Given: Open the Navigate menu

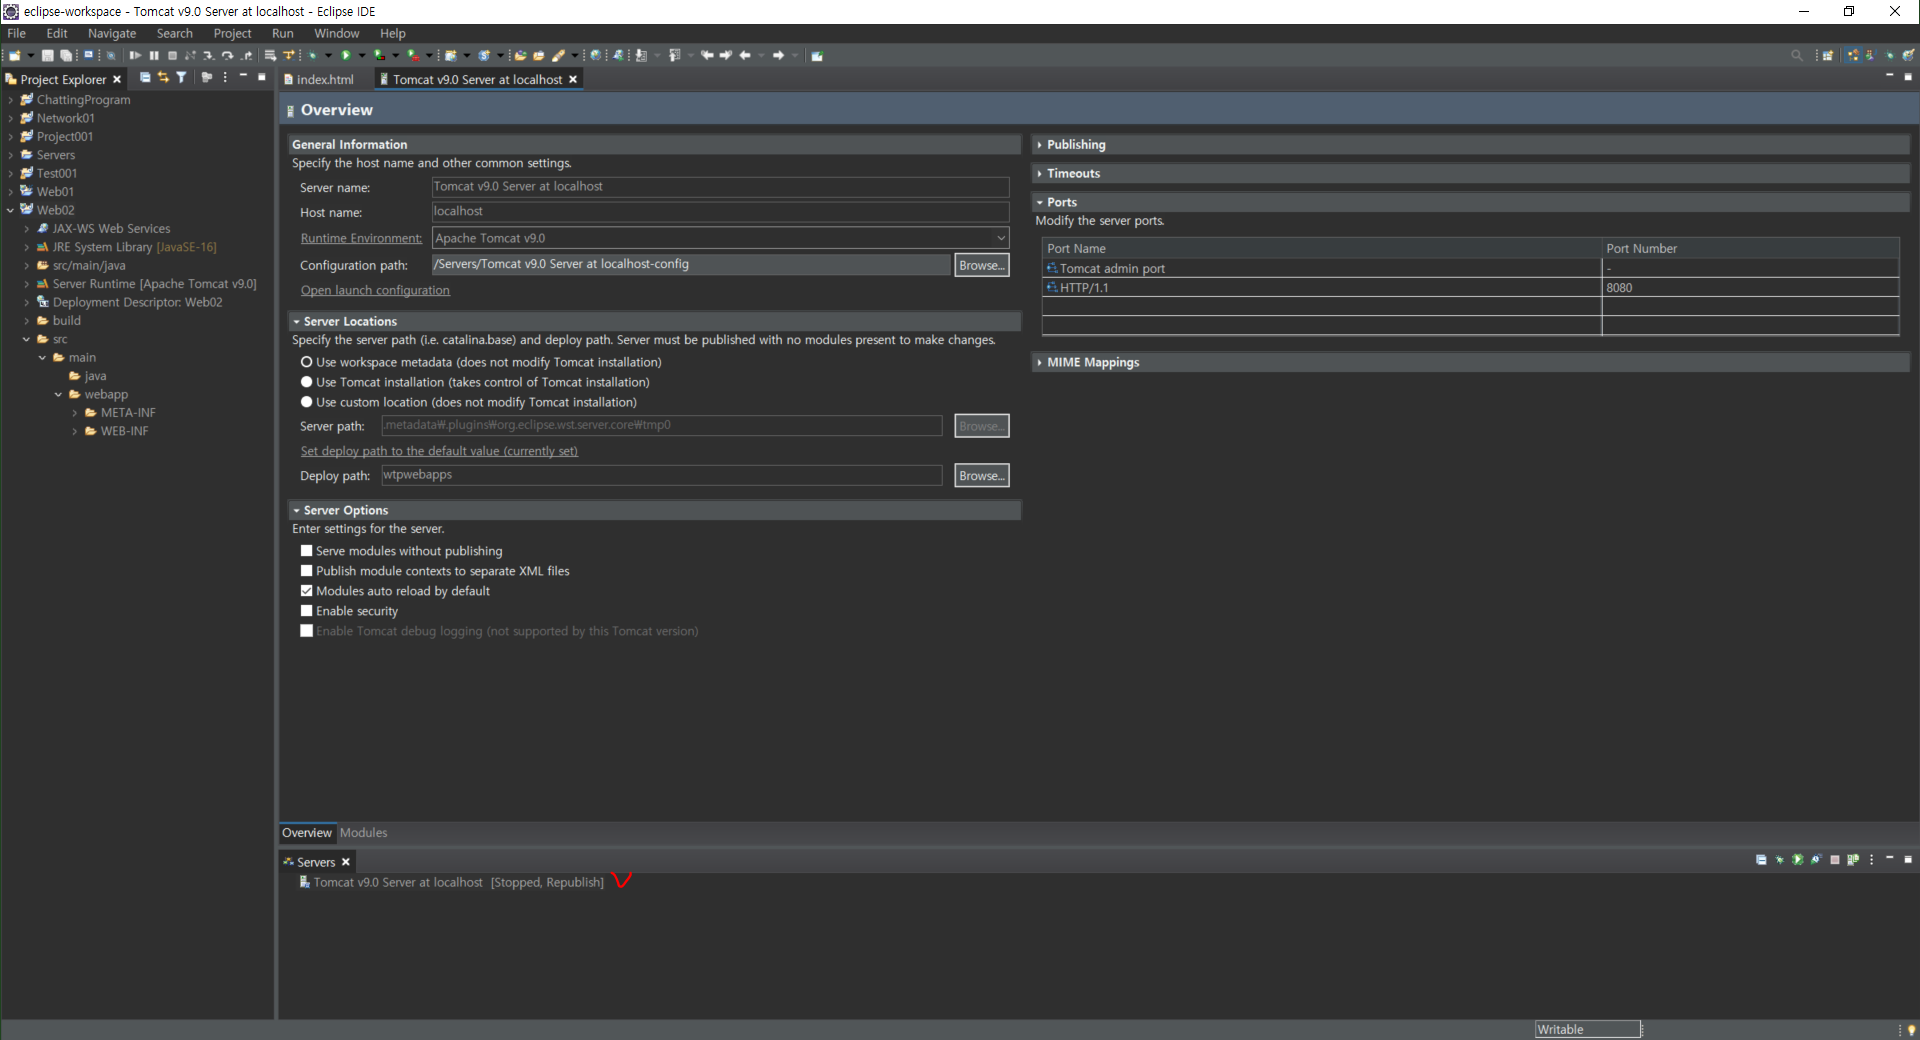Looking at the screenshot, I should point(112,33).
